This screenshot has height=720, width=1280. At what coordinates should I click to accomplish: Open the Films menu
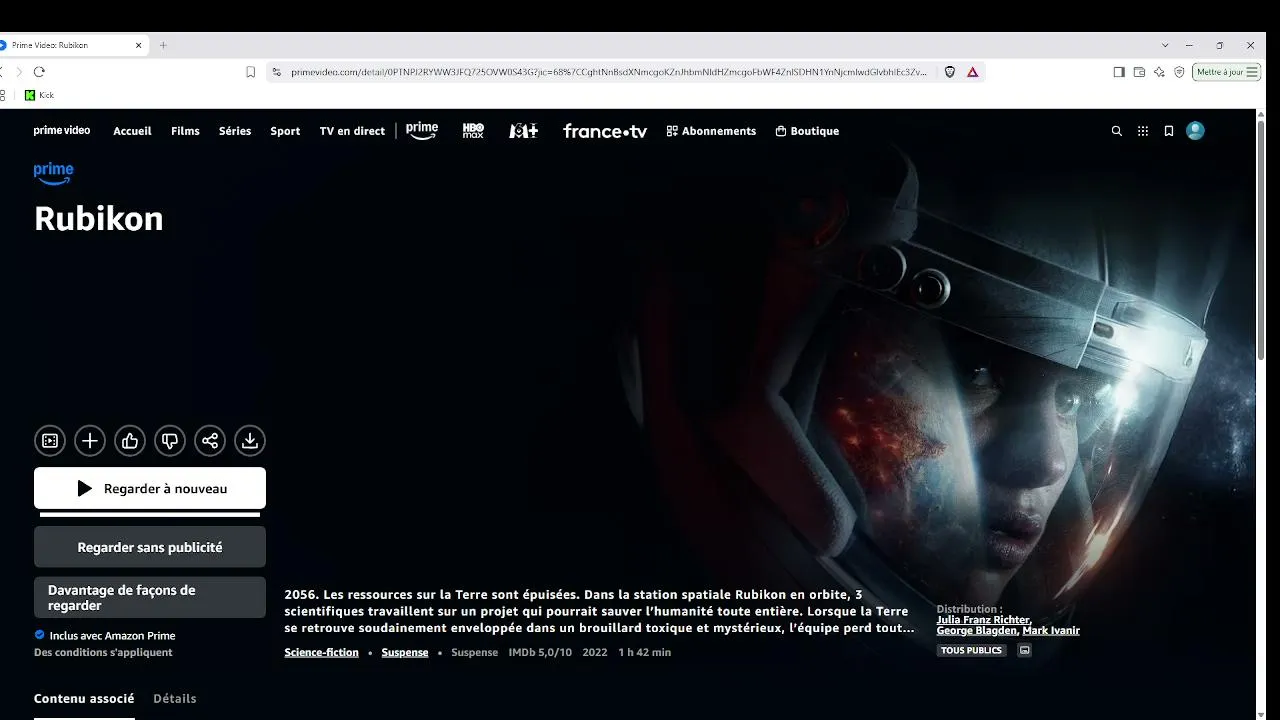[185, 131]
